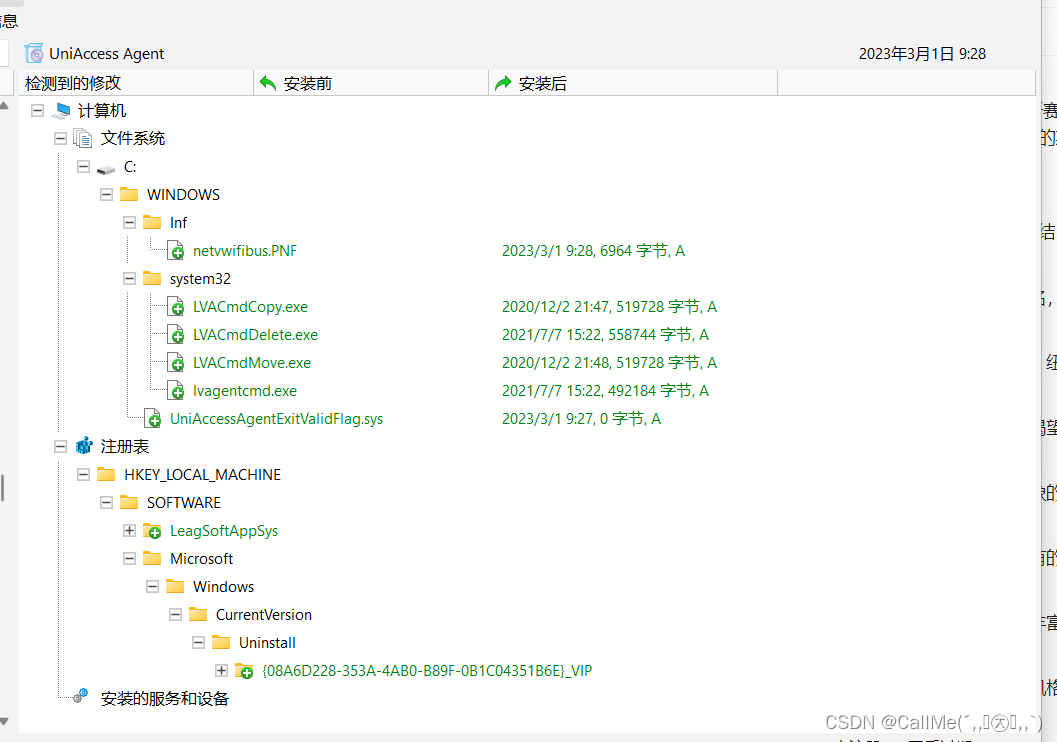The height and width of the screenshot is (742, 1057).
Task: Click the added-file icon for netvwifibus.PNF
Action: click(x=175, y=251)
